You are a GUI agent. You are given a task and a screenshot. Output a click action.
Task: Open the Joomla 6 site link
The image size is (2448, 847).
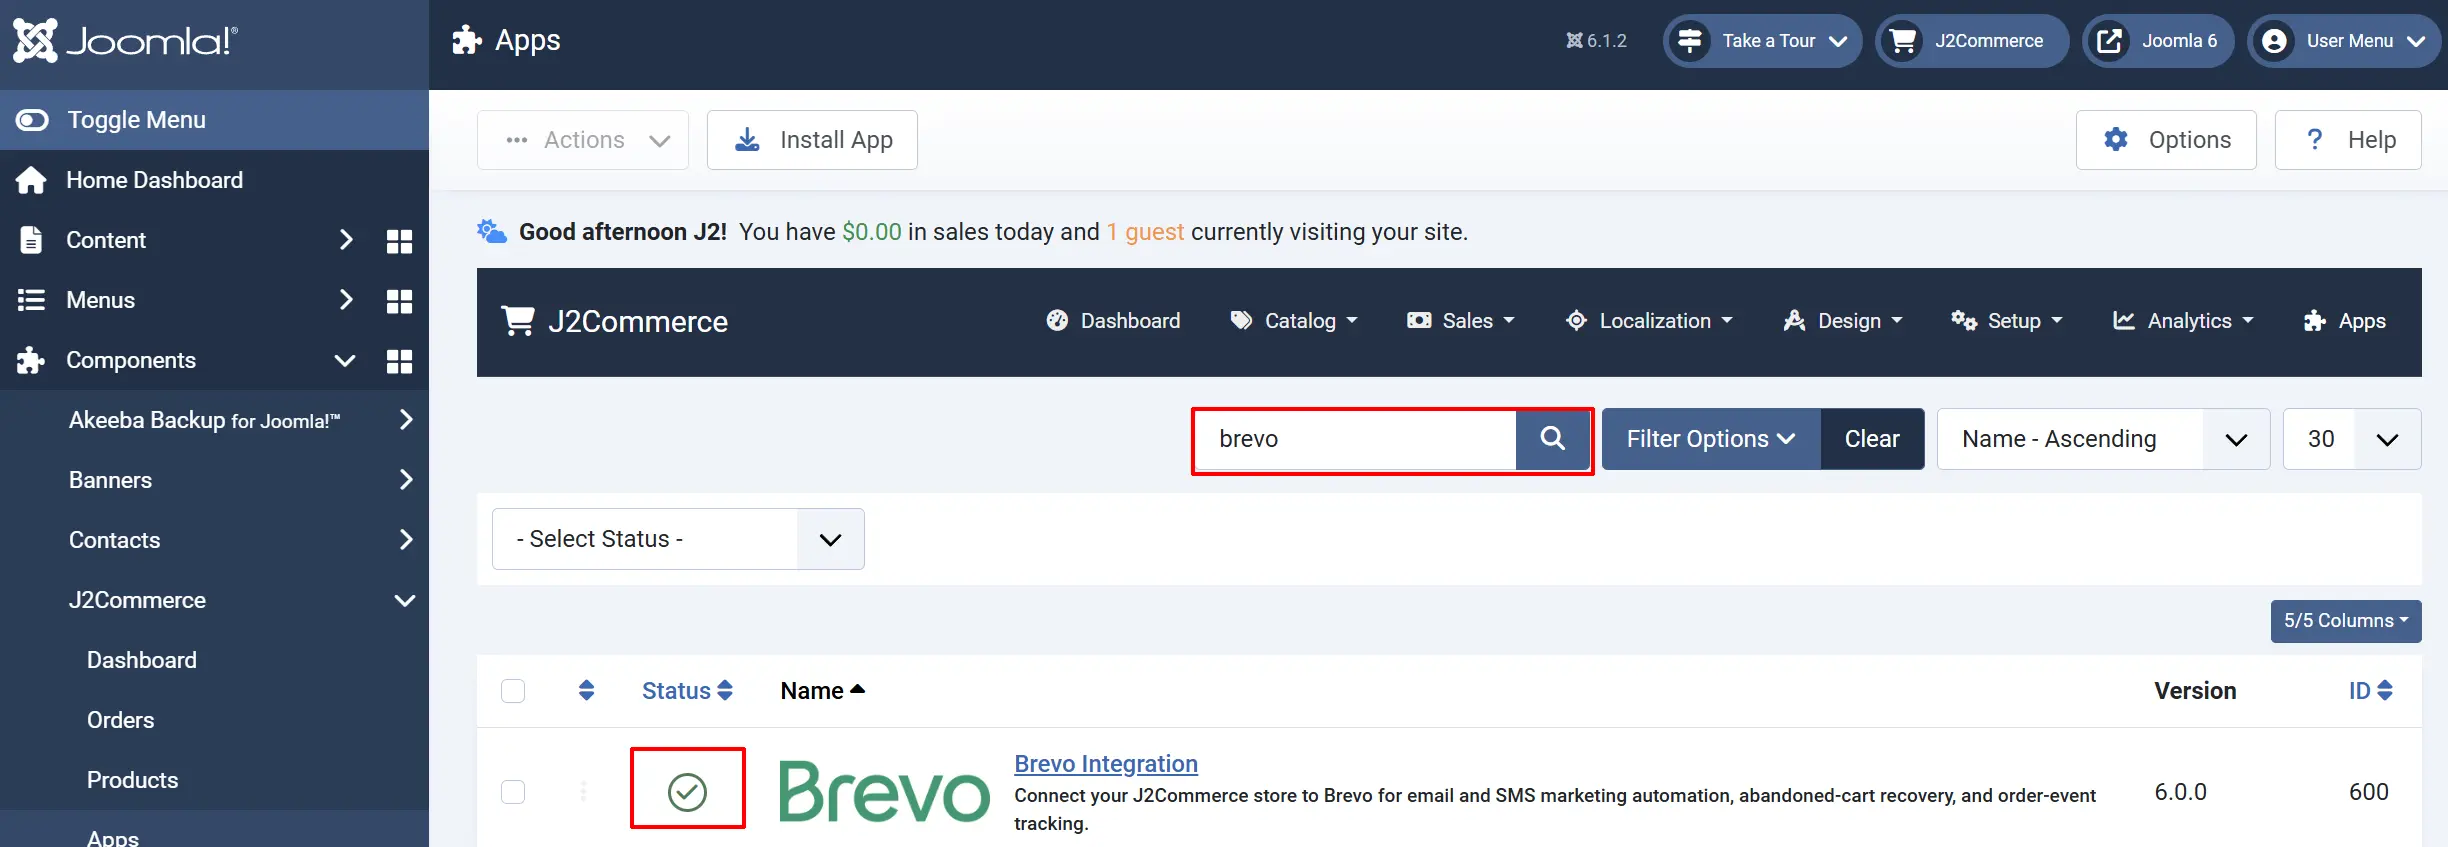(2158, 41)
